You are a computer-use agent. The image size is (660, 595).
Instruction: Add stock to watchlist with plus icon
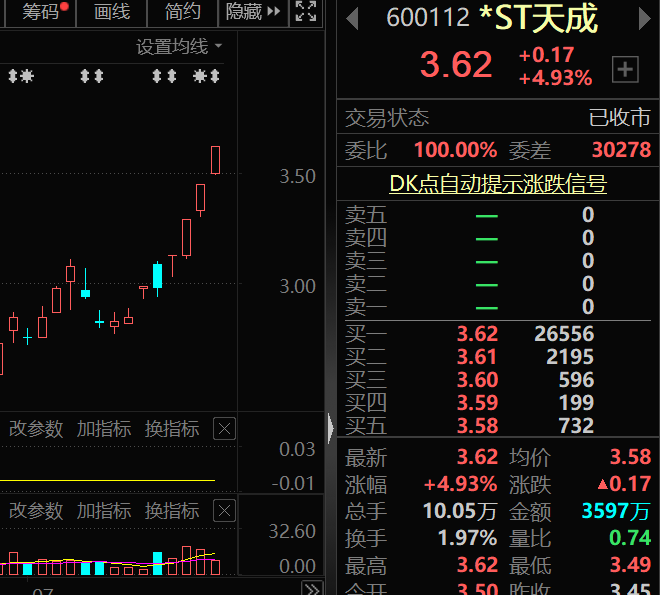(x=625, y=69)
